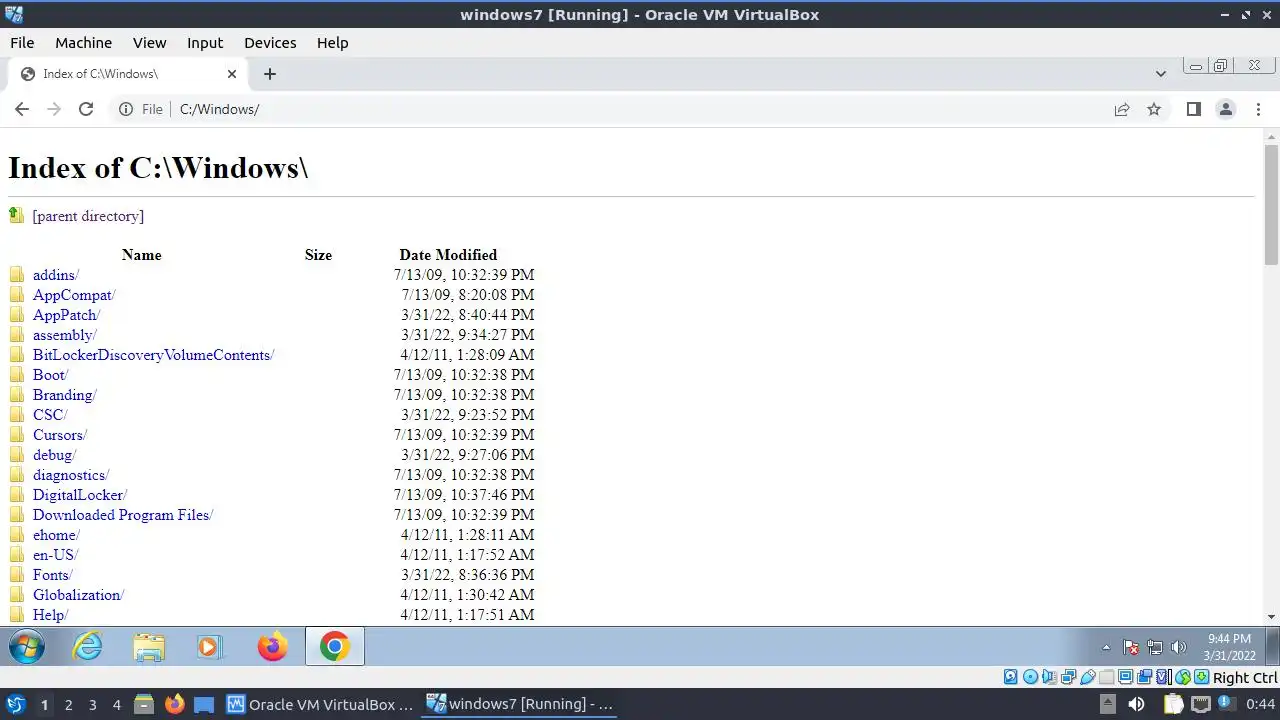Open the VirtualBox Machine menu

tap(83, 43)
